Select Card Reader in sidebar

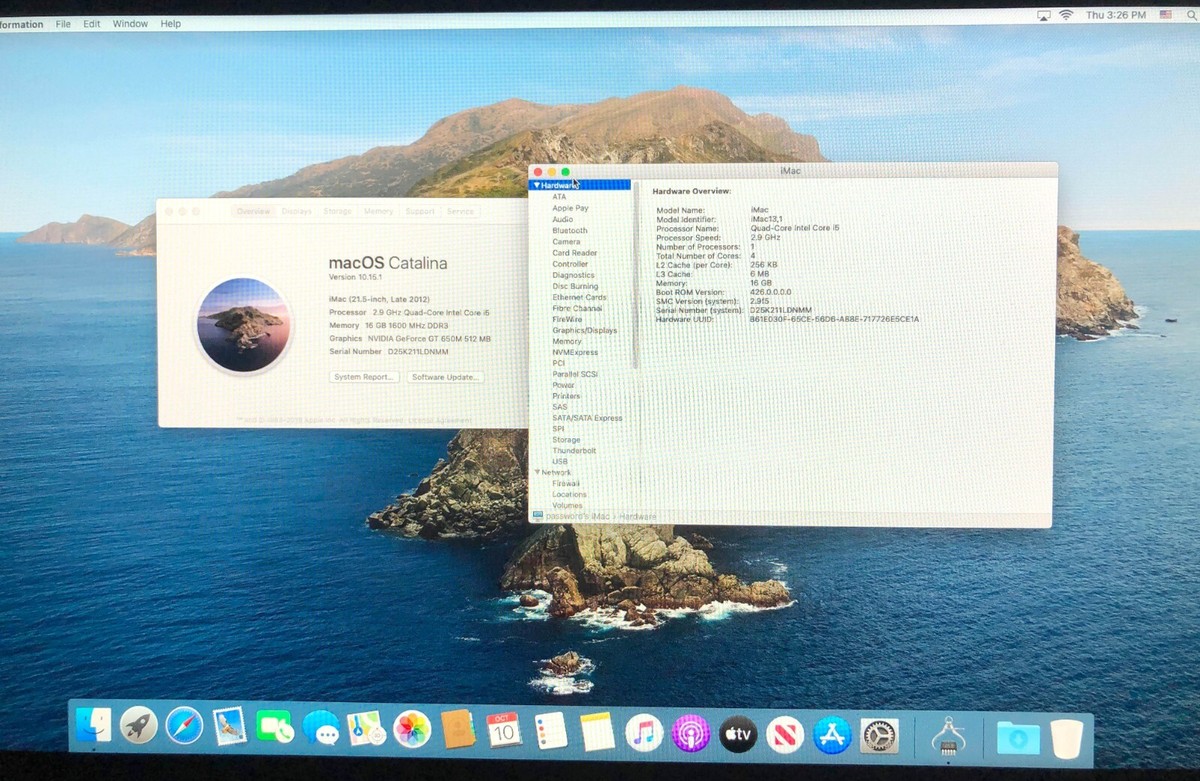[x=575, y=253]
